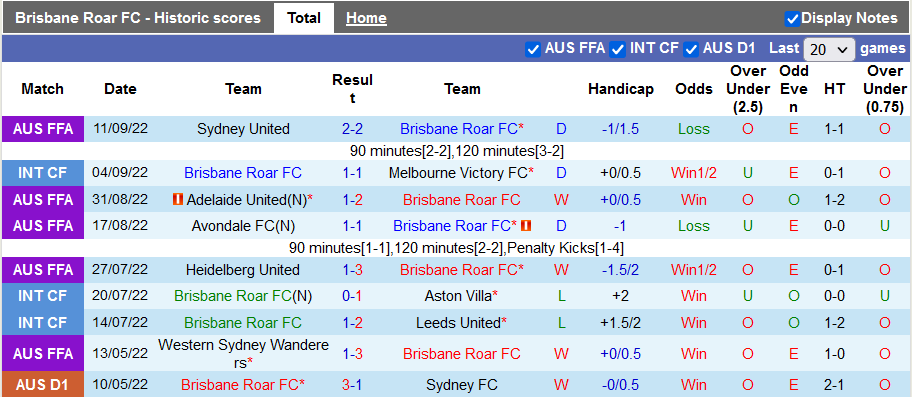Click the Over Under (0.75) column header
This screenshot has height=397, width=912.
pos(885,89)
